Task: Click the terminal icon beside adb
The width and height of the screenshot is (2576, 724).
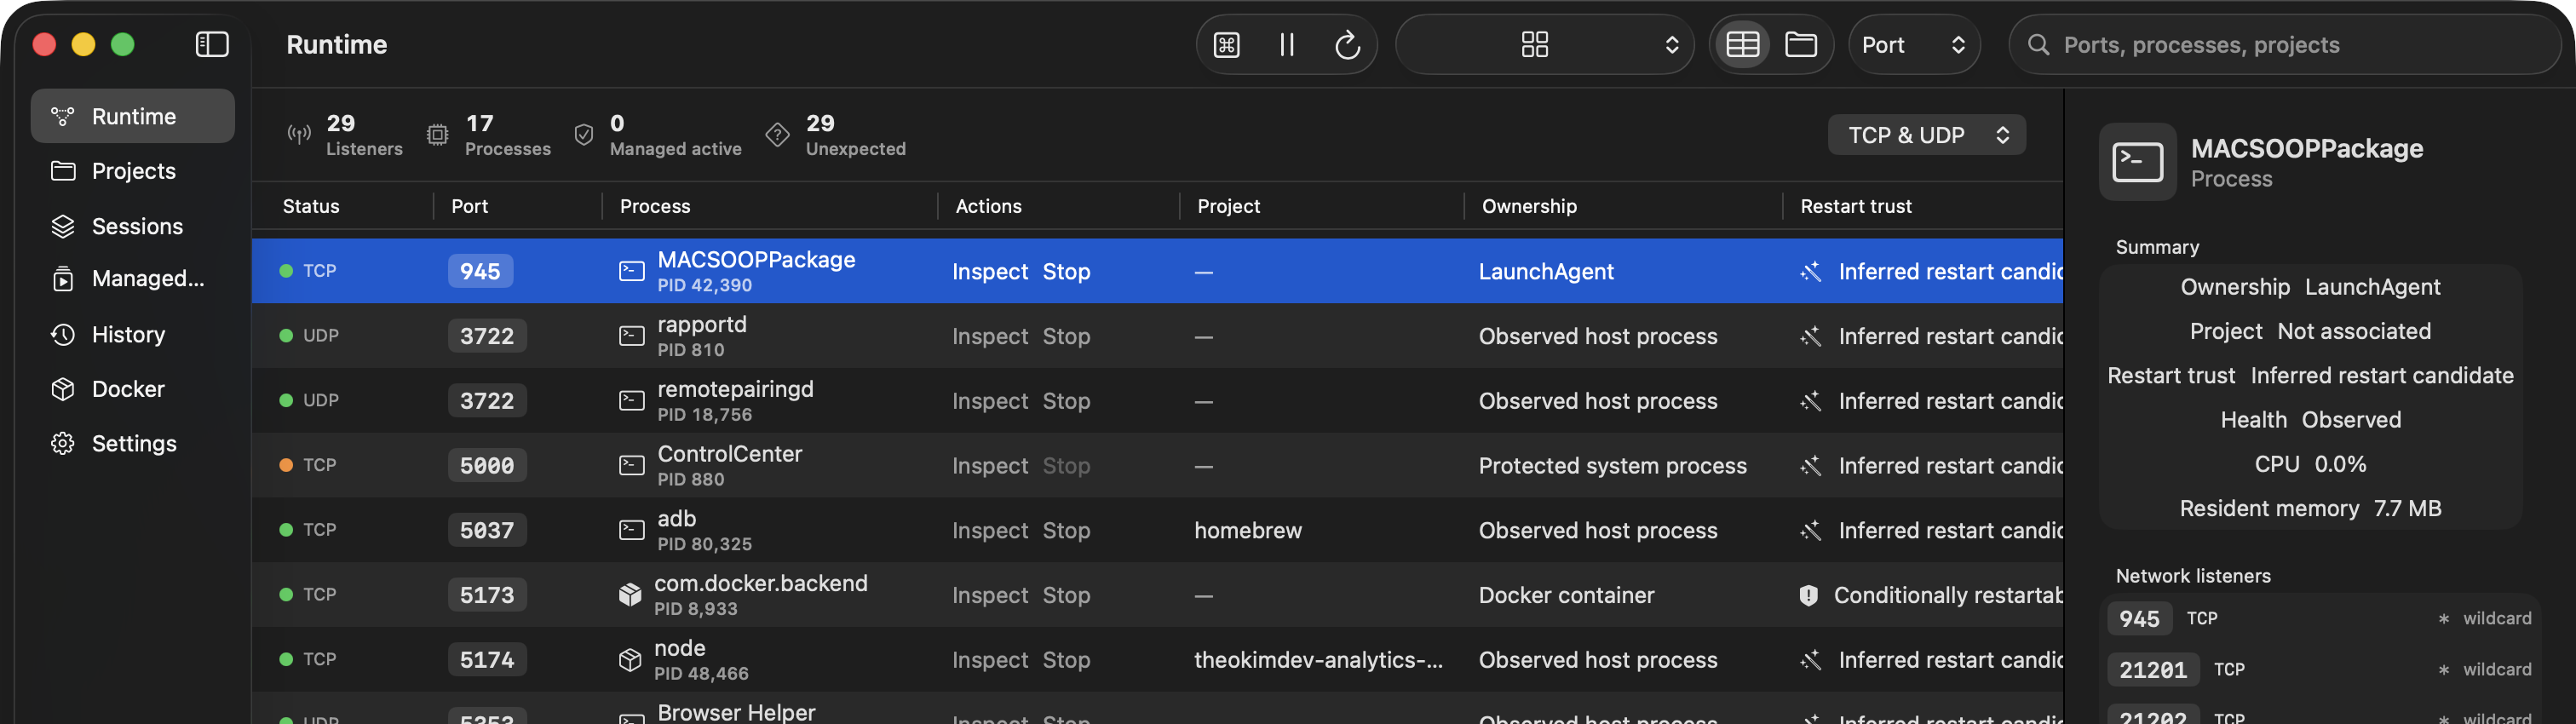Action: pos(632,531)
